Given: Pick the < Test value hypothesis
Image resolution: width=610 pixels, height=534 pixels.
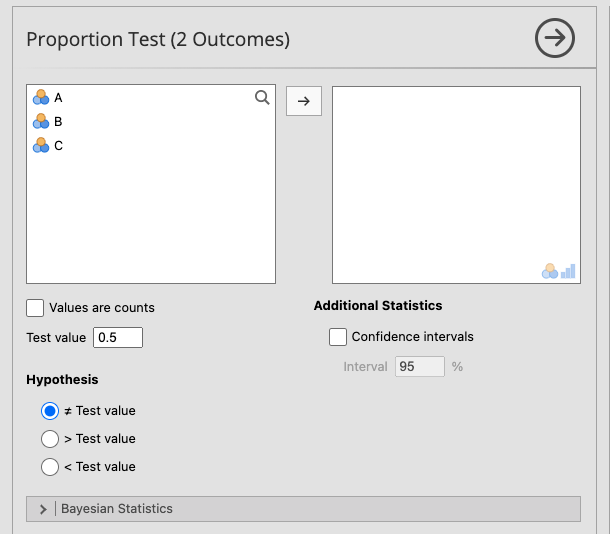Looking at the screenshot, I should (x=49, y=466).
